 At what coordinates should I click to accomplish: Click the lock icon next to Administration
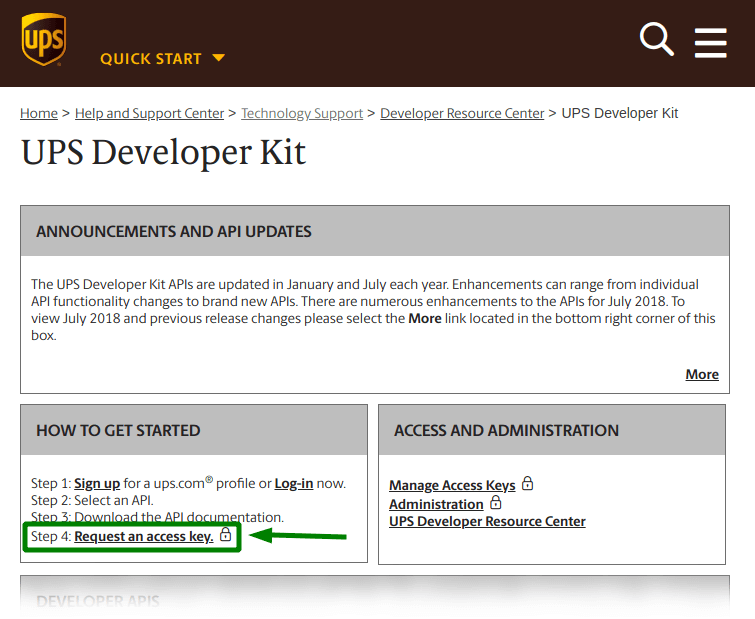495,503
